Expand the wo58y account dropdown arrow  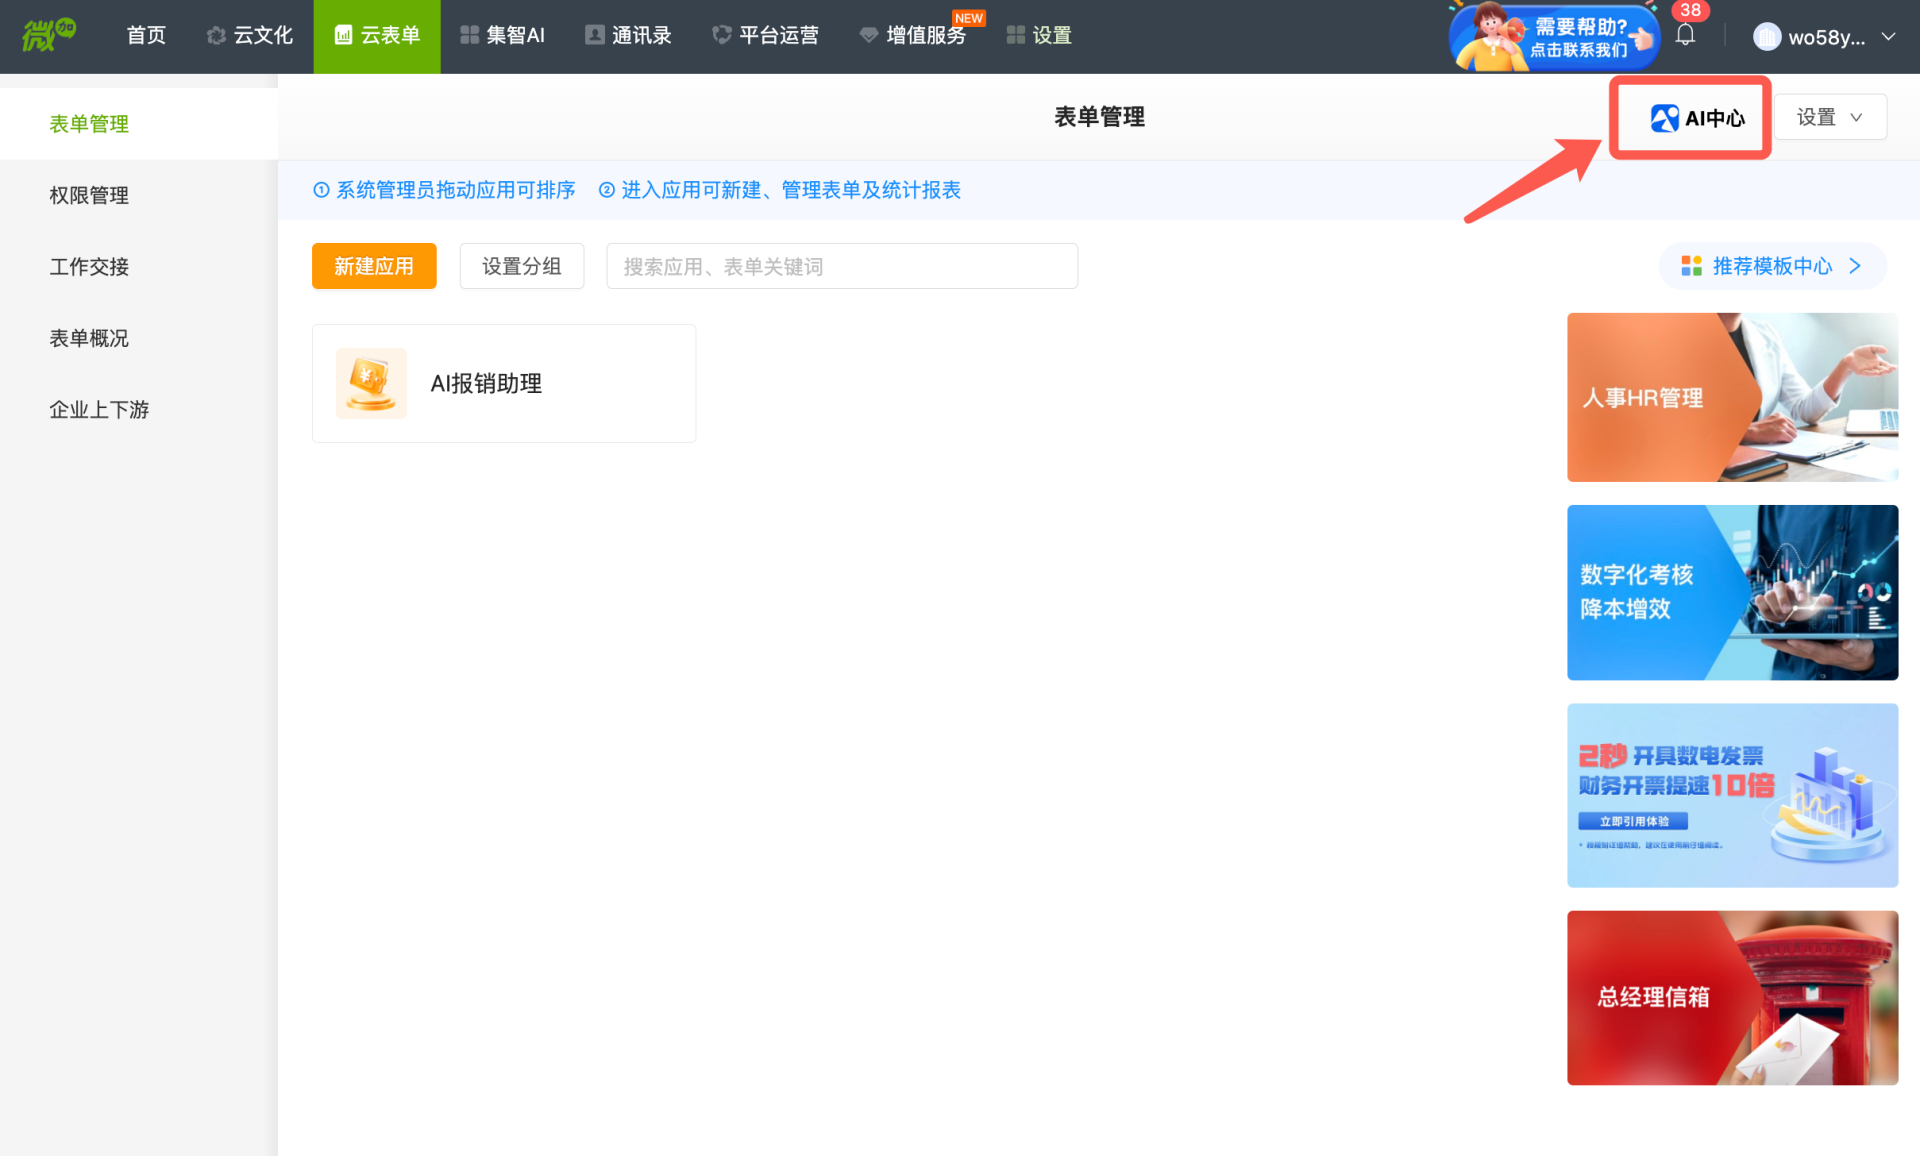(1888, 37)
